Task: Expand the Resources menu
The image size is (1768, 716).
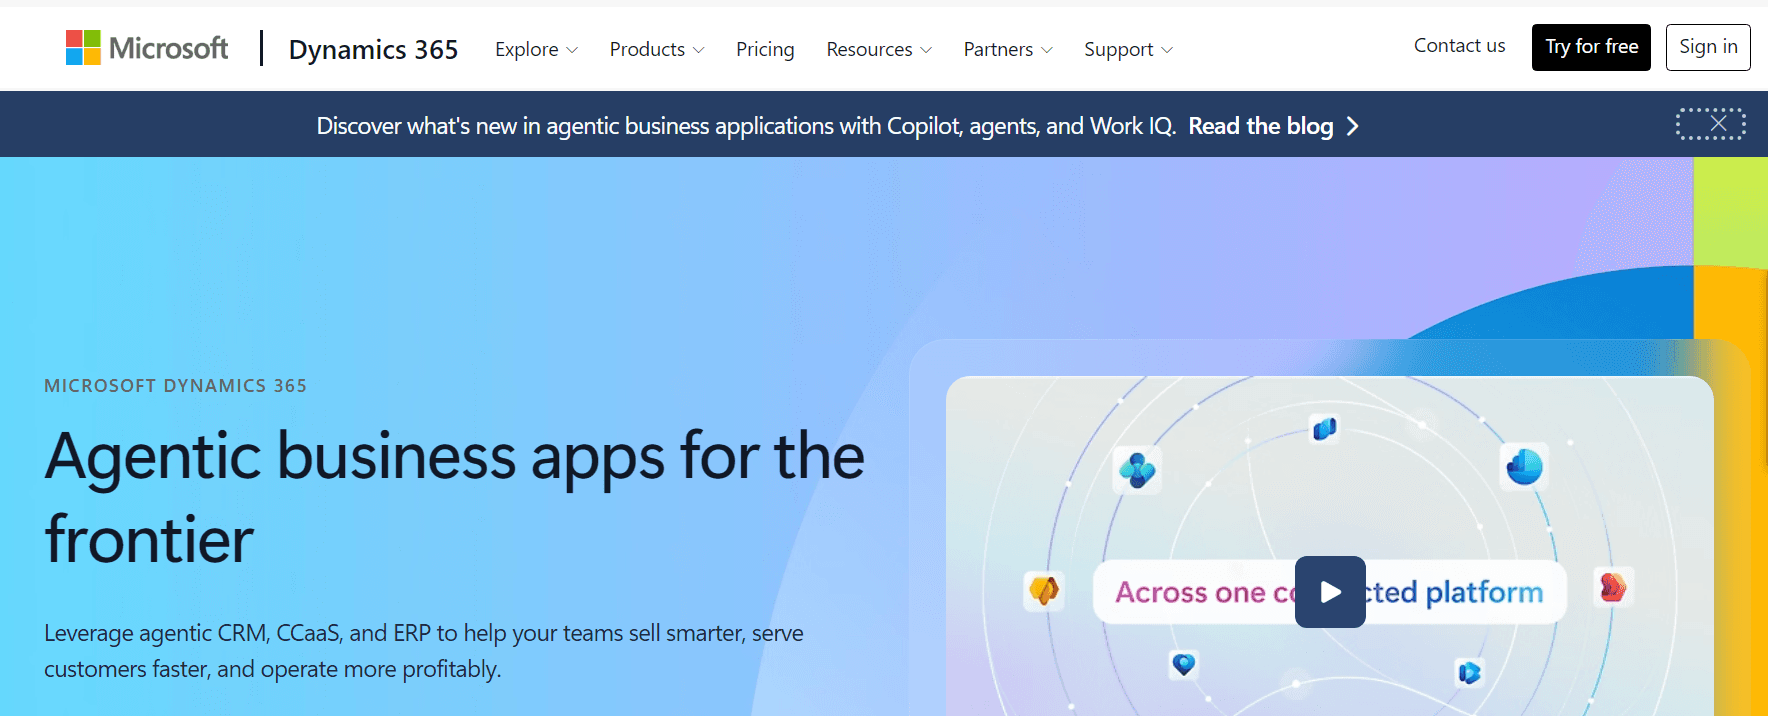Action: pos(879,49)
